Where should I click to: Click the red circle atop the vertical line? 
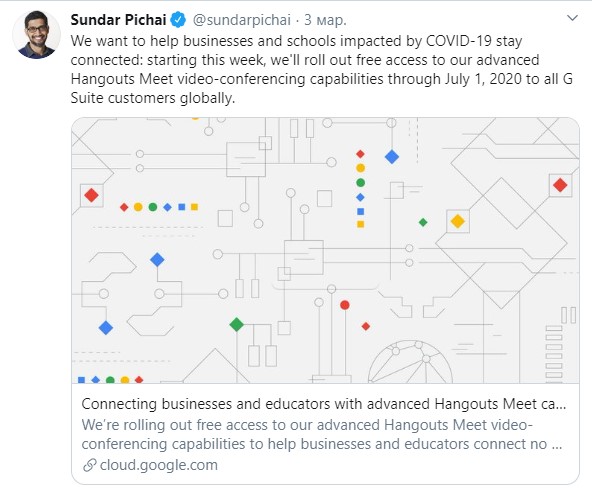(x=345, y=305)
